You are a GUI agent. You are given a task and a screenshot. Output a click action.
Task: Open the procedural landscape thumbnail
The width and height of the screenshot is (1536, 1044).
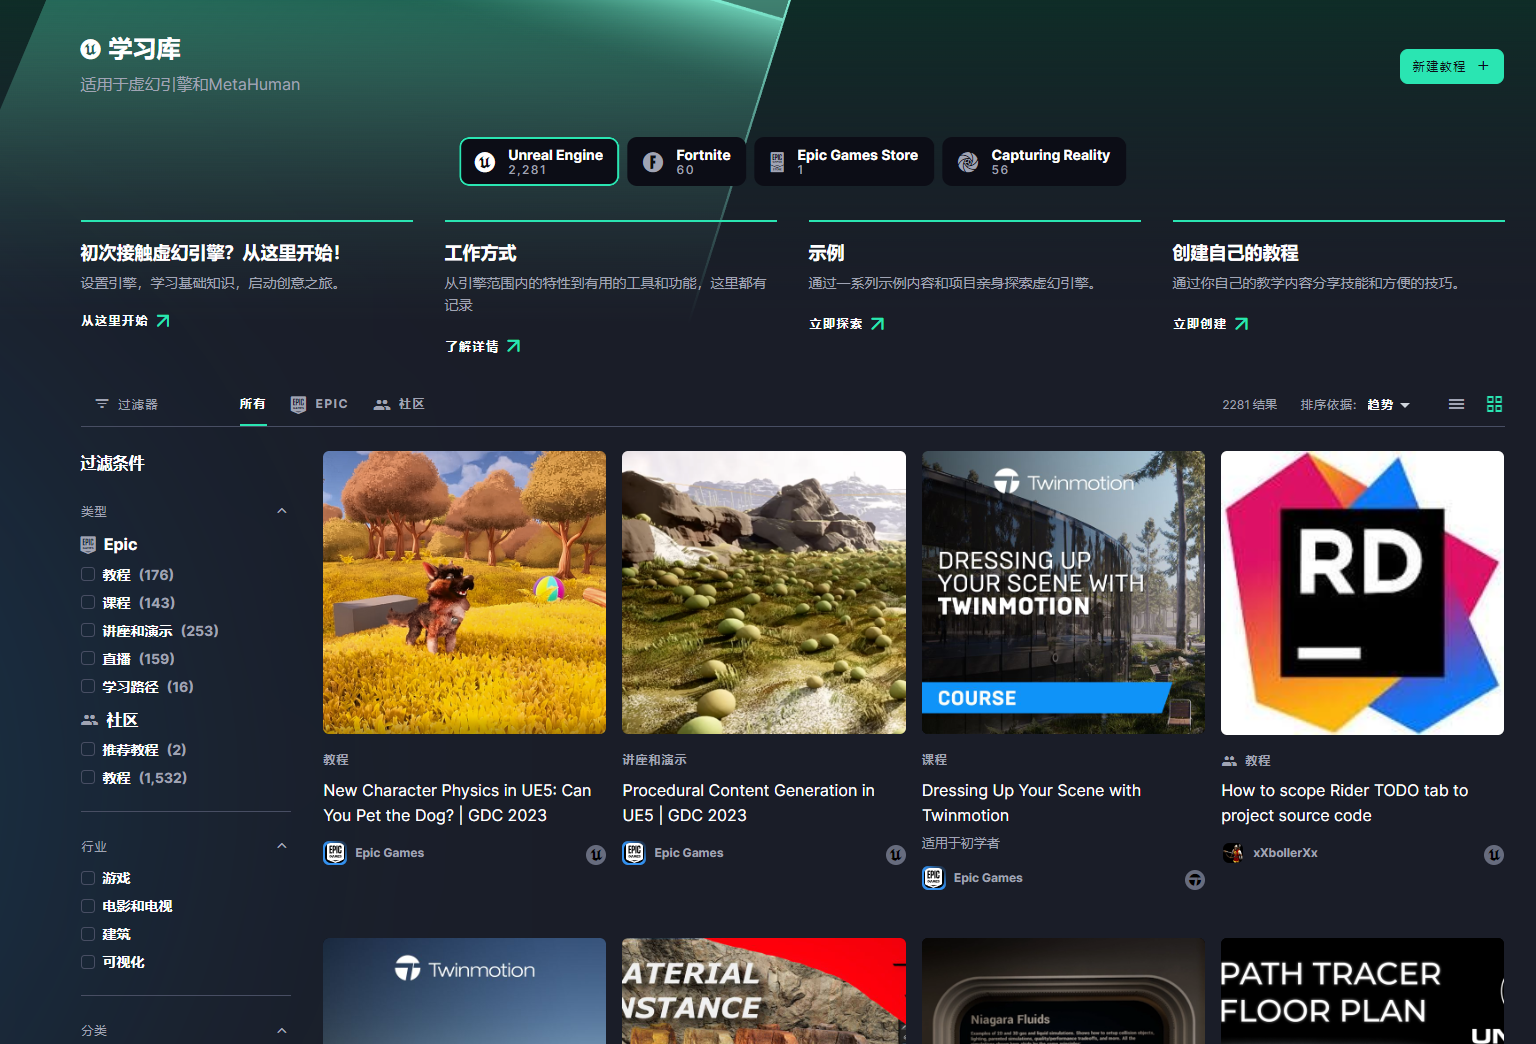(764, 592)
